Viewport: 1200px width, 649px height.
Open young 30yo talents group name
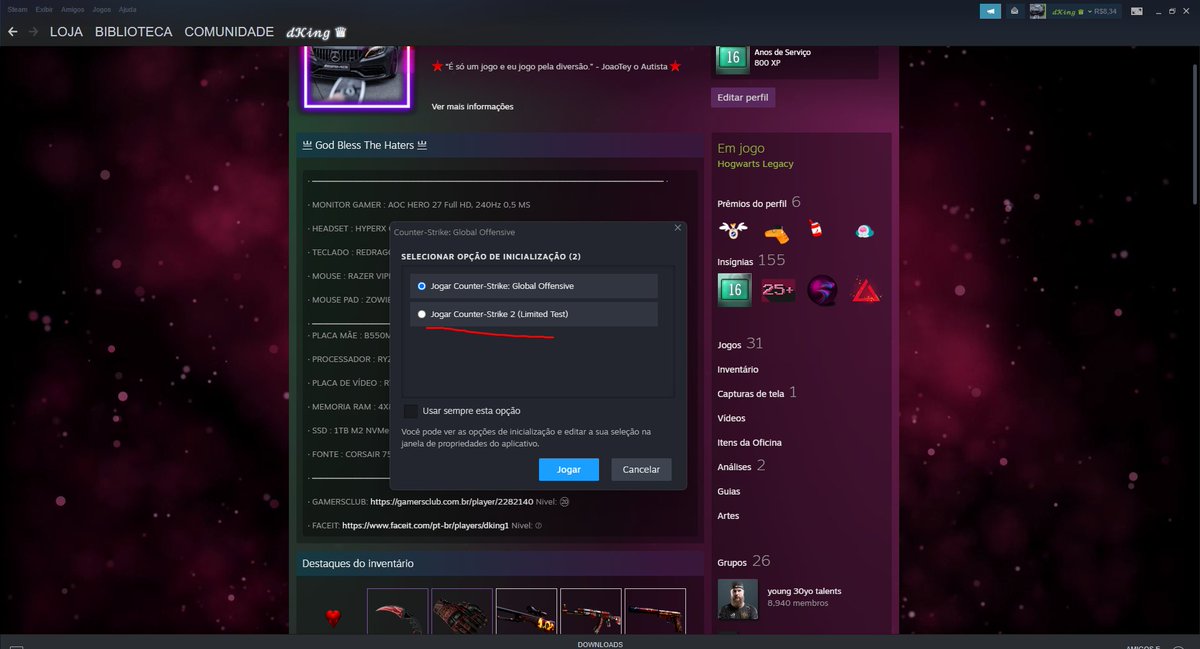tap(804, 591)
